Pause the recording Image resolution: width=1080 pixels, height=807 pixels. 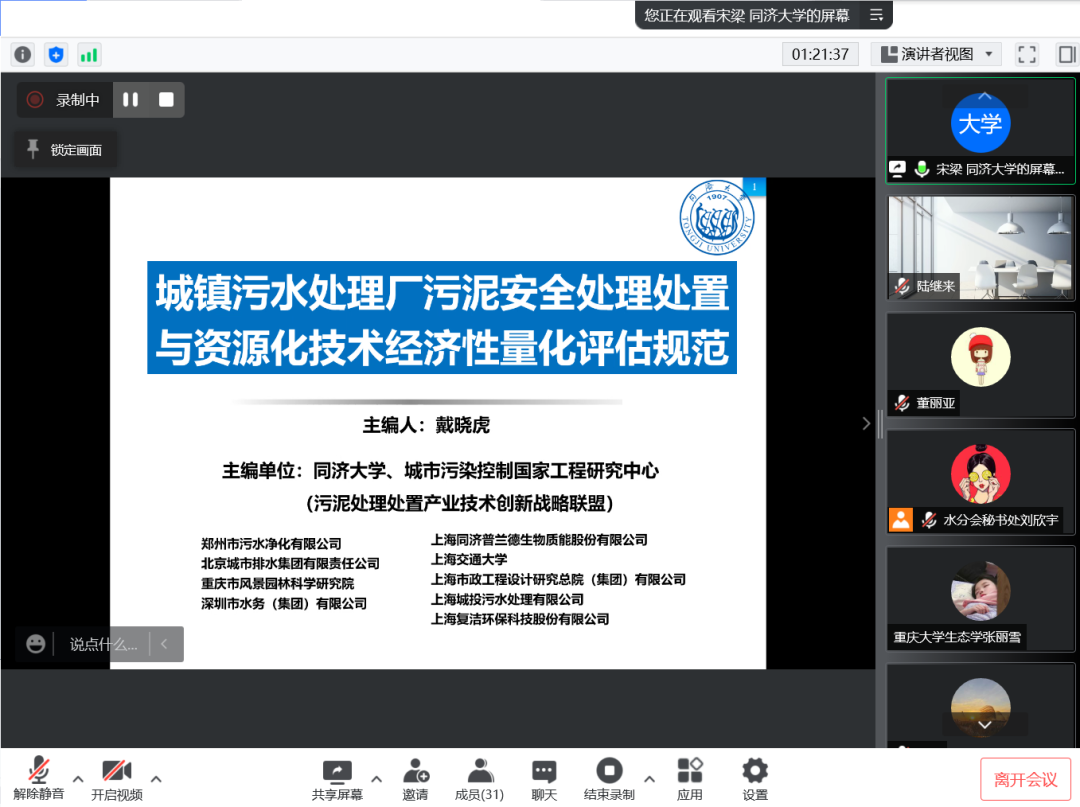(x=131, y=100)
